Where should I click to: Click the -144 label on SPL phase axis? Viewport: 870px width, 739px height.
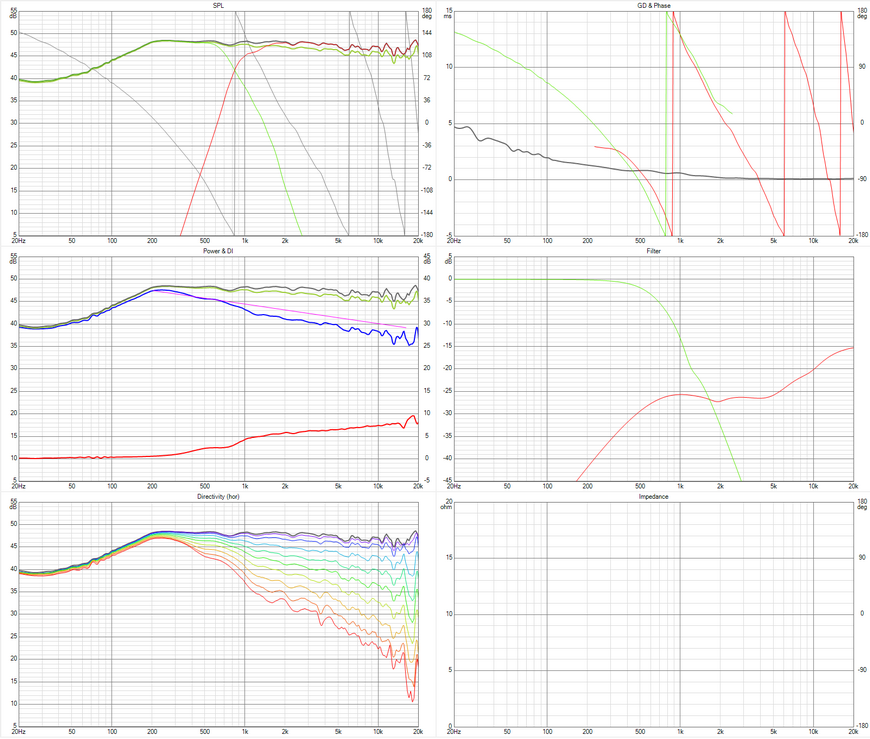(426, 212)
